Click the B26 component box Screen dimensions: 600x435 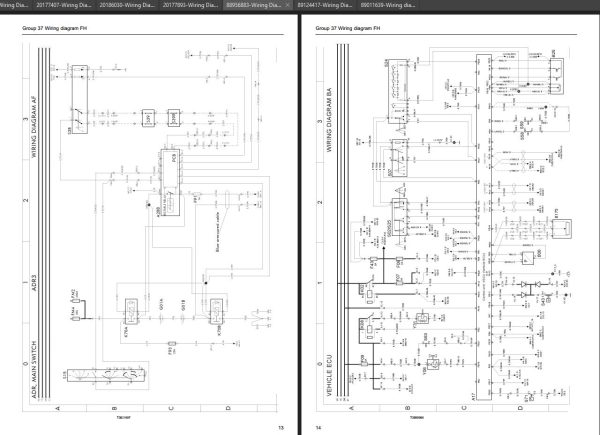557,76
